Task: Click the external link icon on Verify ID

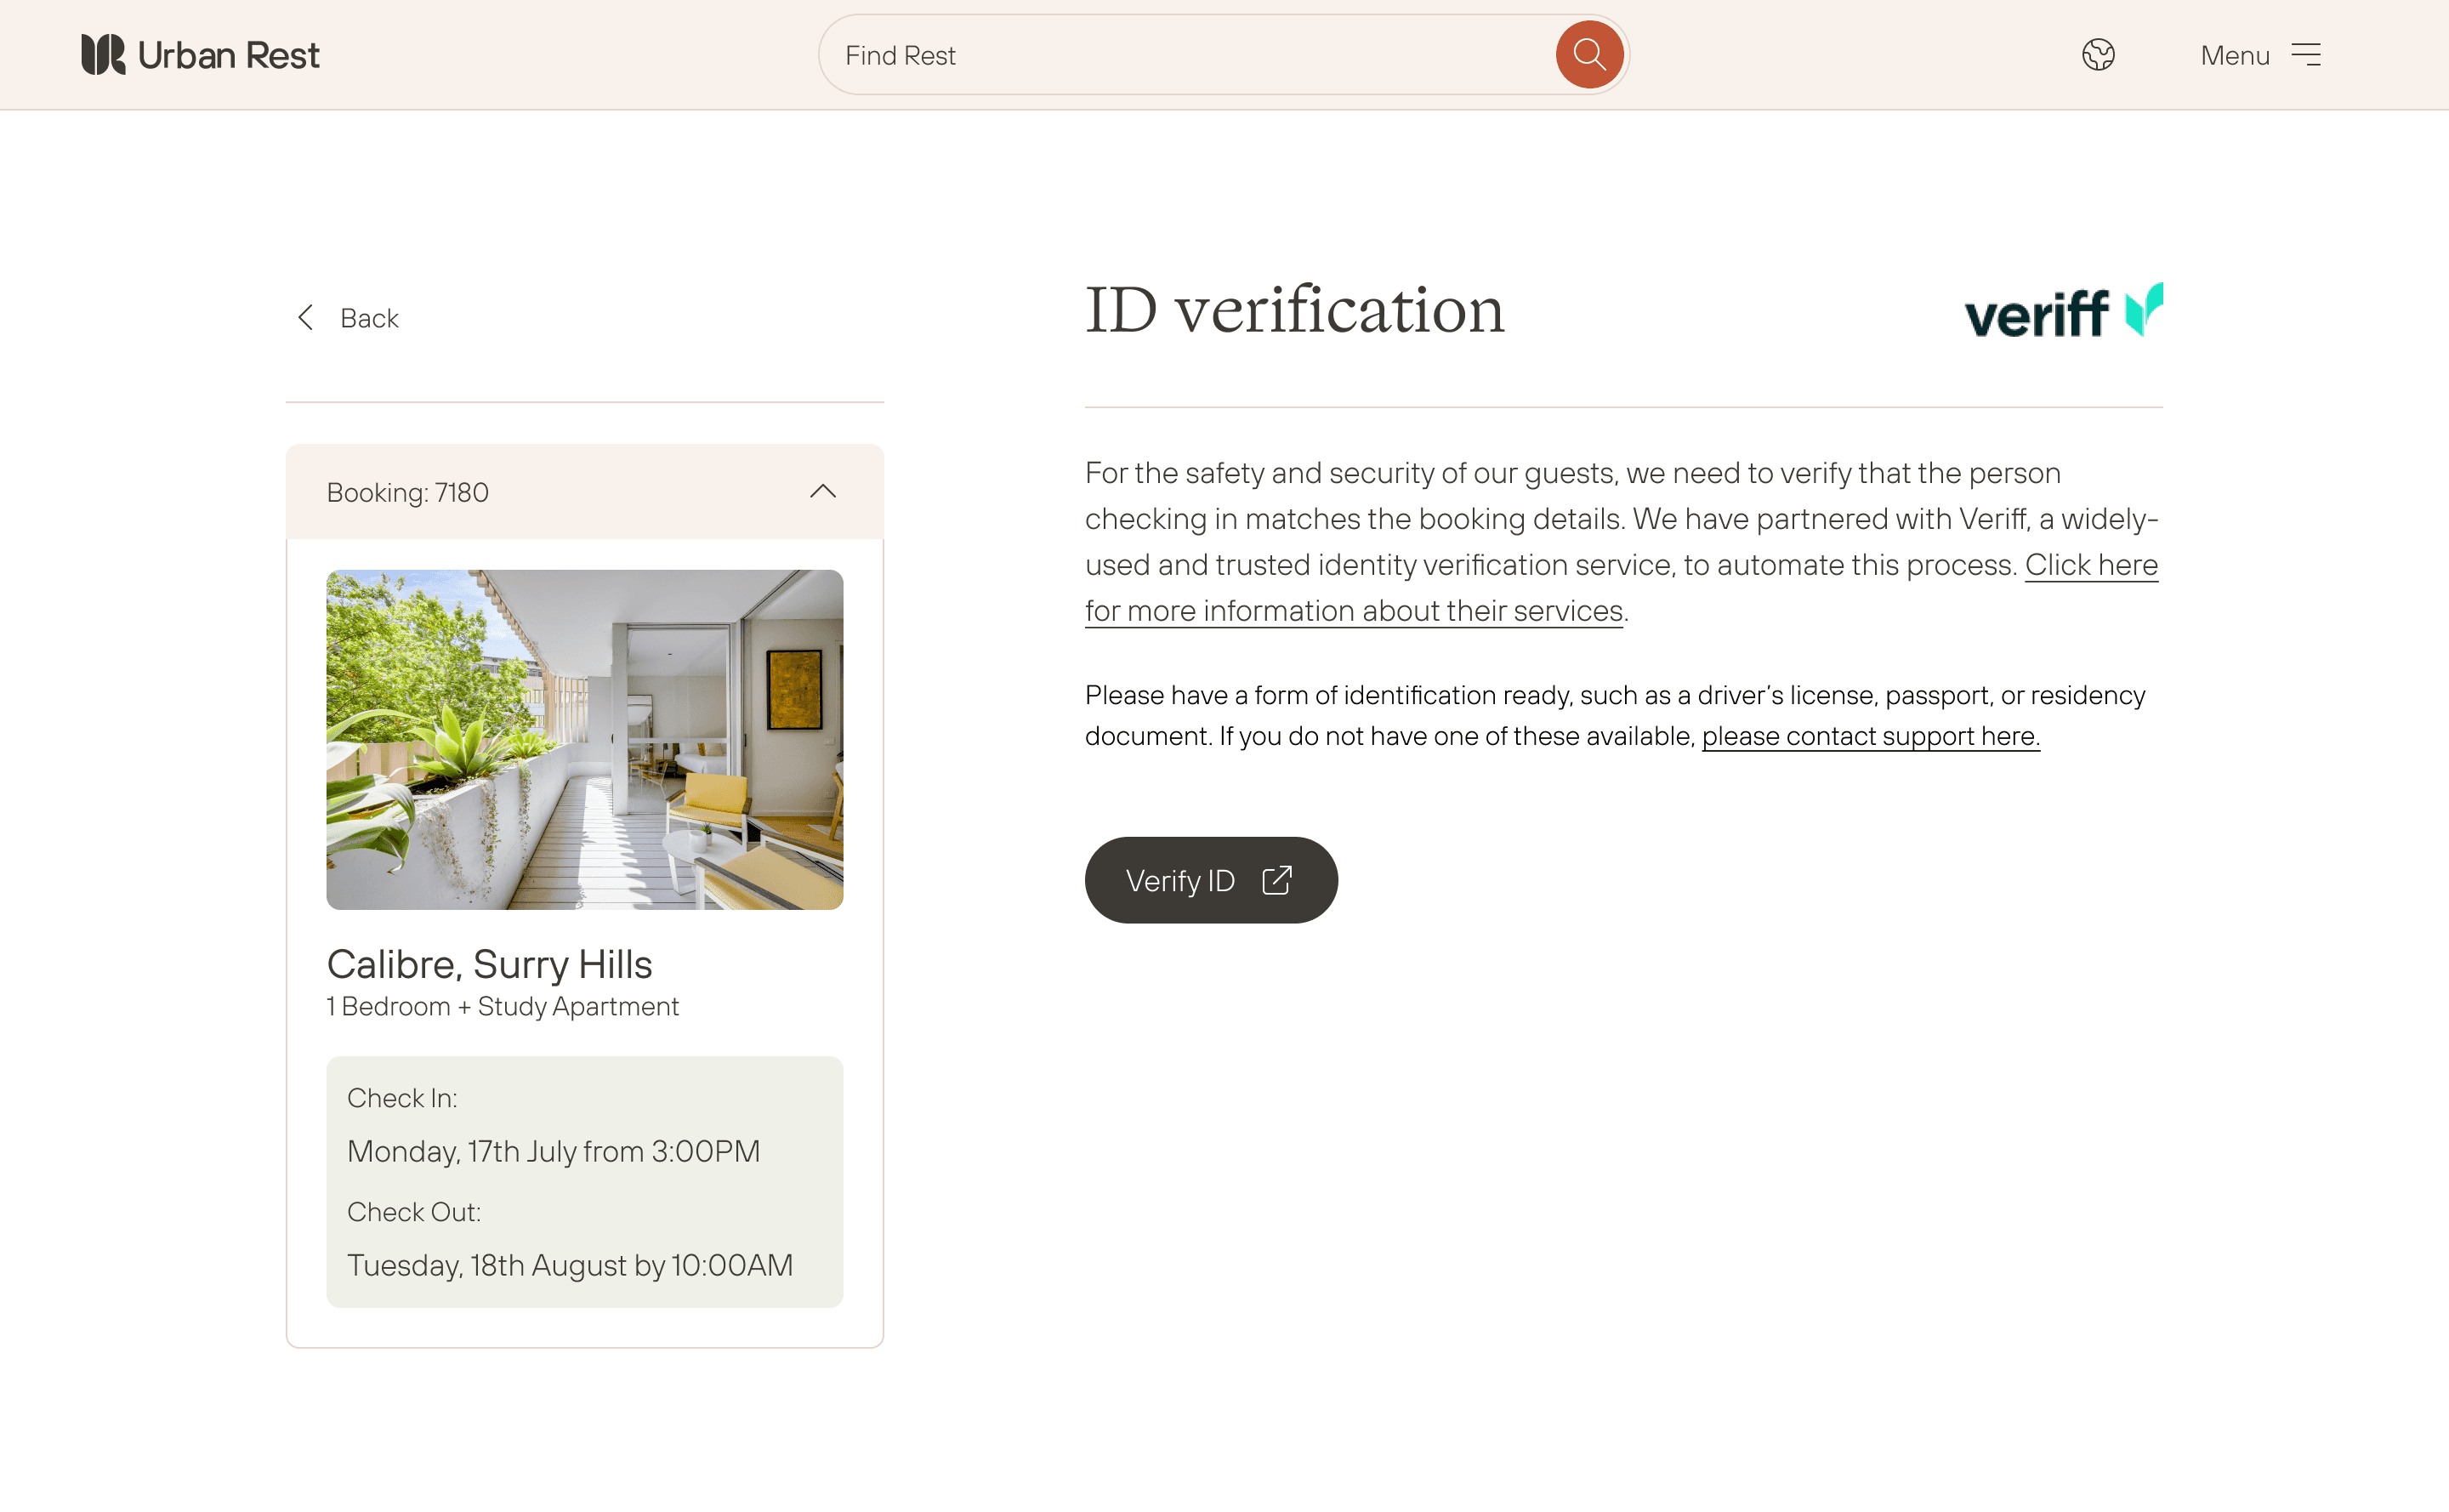Action: [1277, 879]
